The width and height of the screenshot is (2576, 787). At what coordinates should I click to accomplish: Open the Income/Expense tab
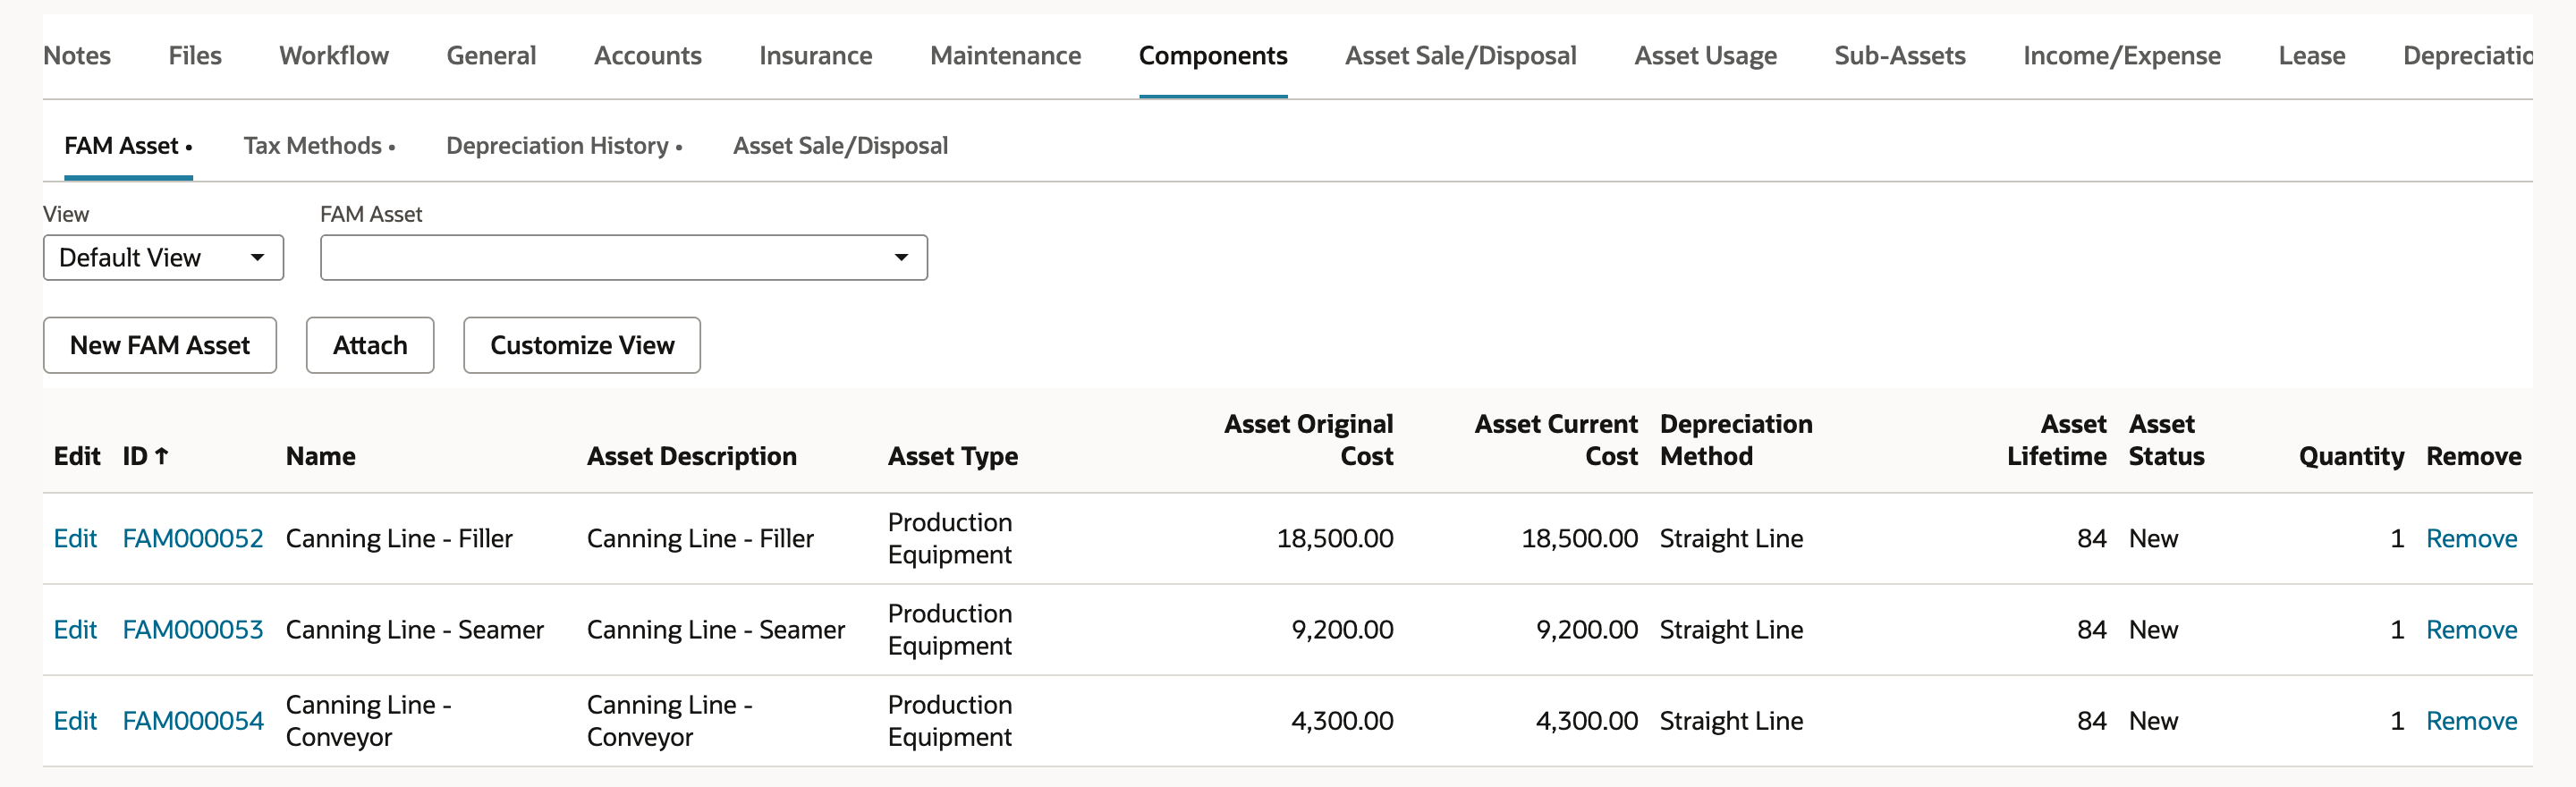(2122, 56)
